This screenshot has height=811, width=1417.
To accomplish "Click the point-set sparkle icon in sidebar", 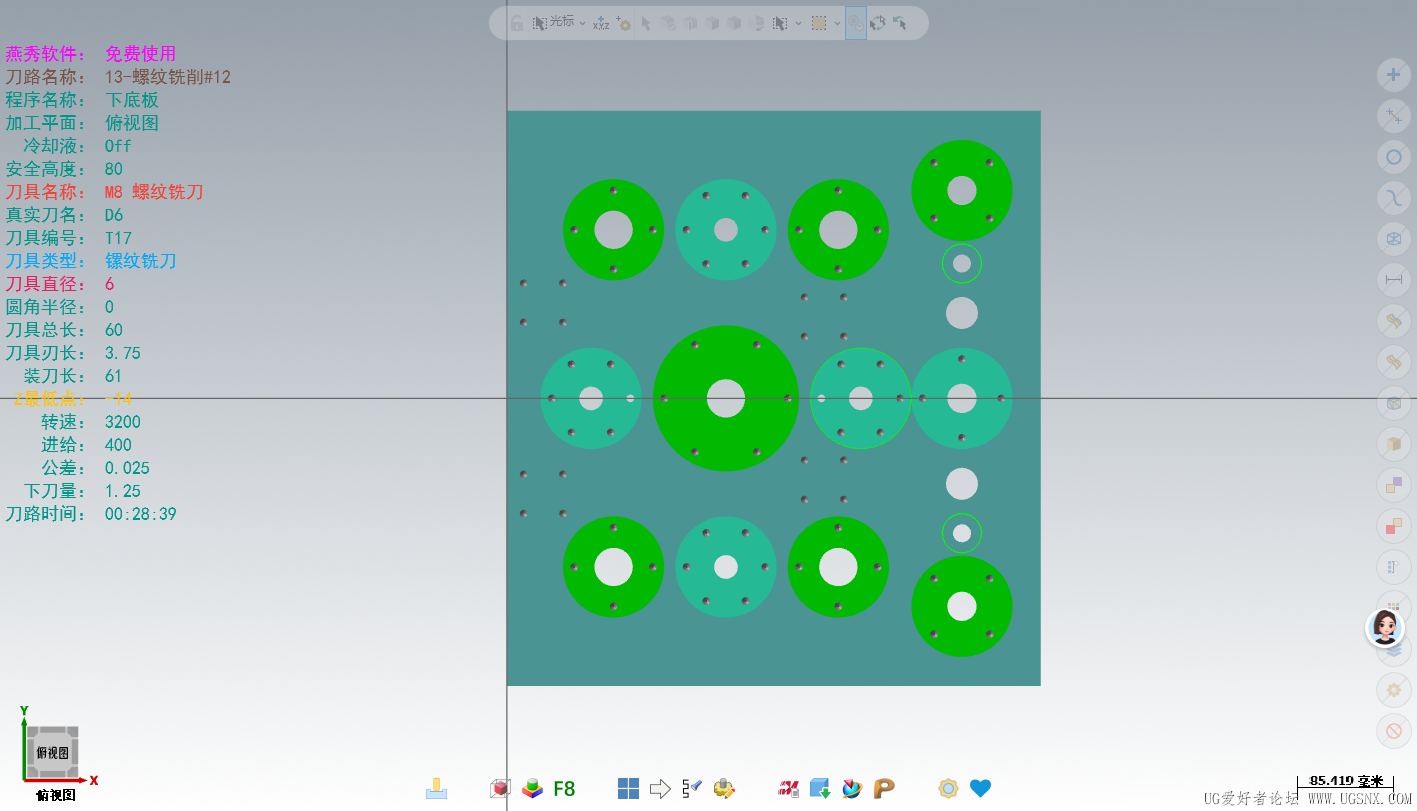I will pos(1393,115).
